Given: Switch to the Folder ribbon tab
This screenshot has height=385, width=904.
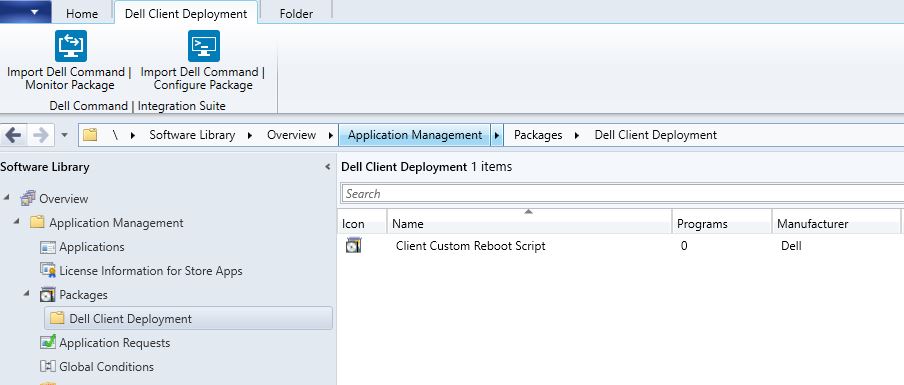Looking at the screenshot, I should pyautogui.click(x=296, y=13).
